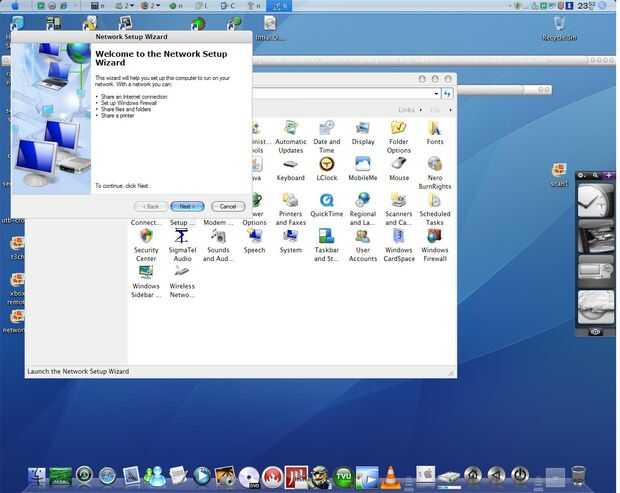Click the analog clock sidebar widget
The width and height of the screenshot is (620, 493).
[x=595, y=201]
